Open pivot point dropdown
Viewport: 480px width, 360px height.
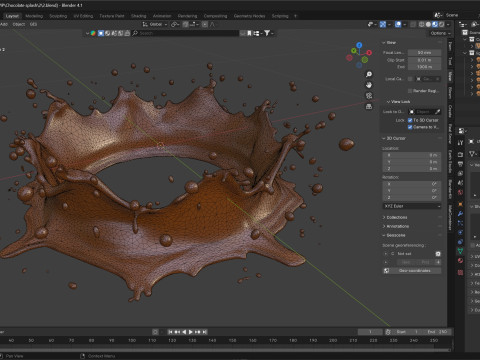pyautogui.click(x=176, y=24)
